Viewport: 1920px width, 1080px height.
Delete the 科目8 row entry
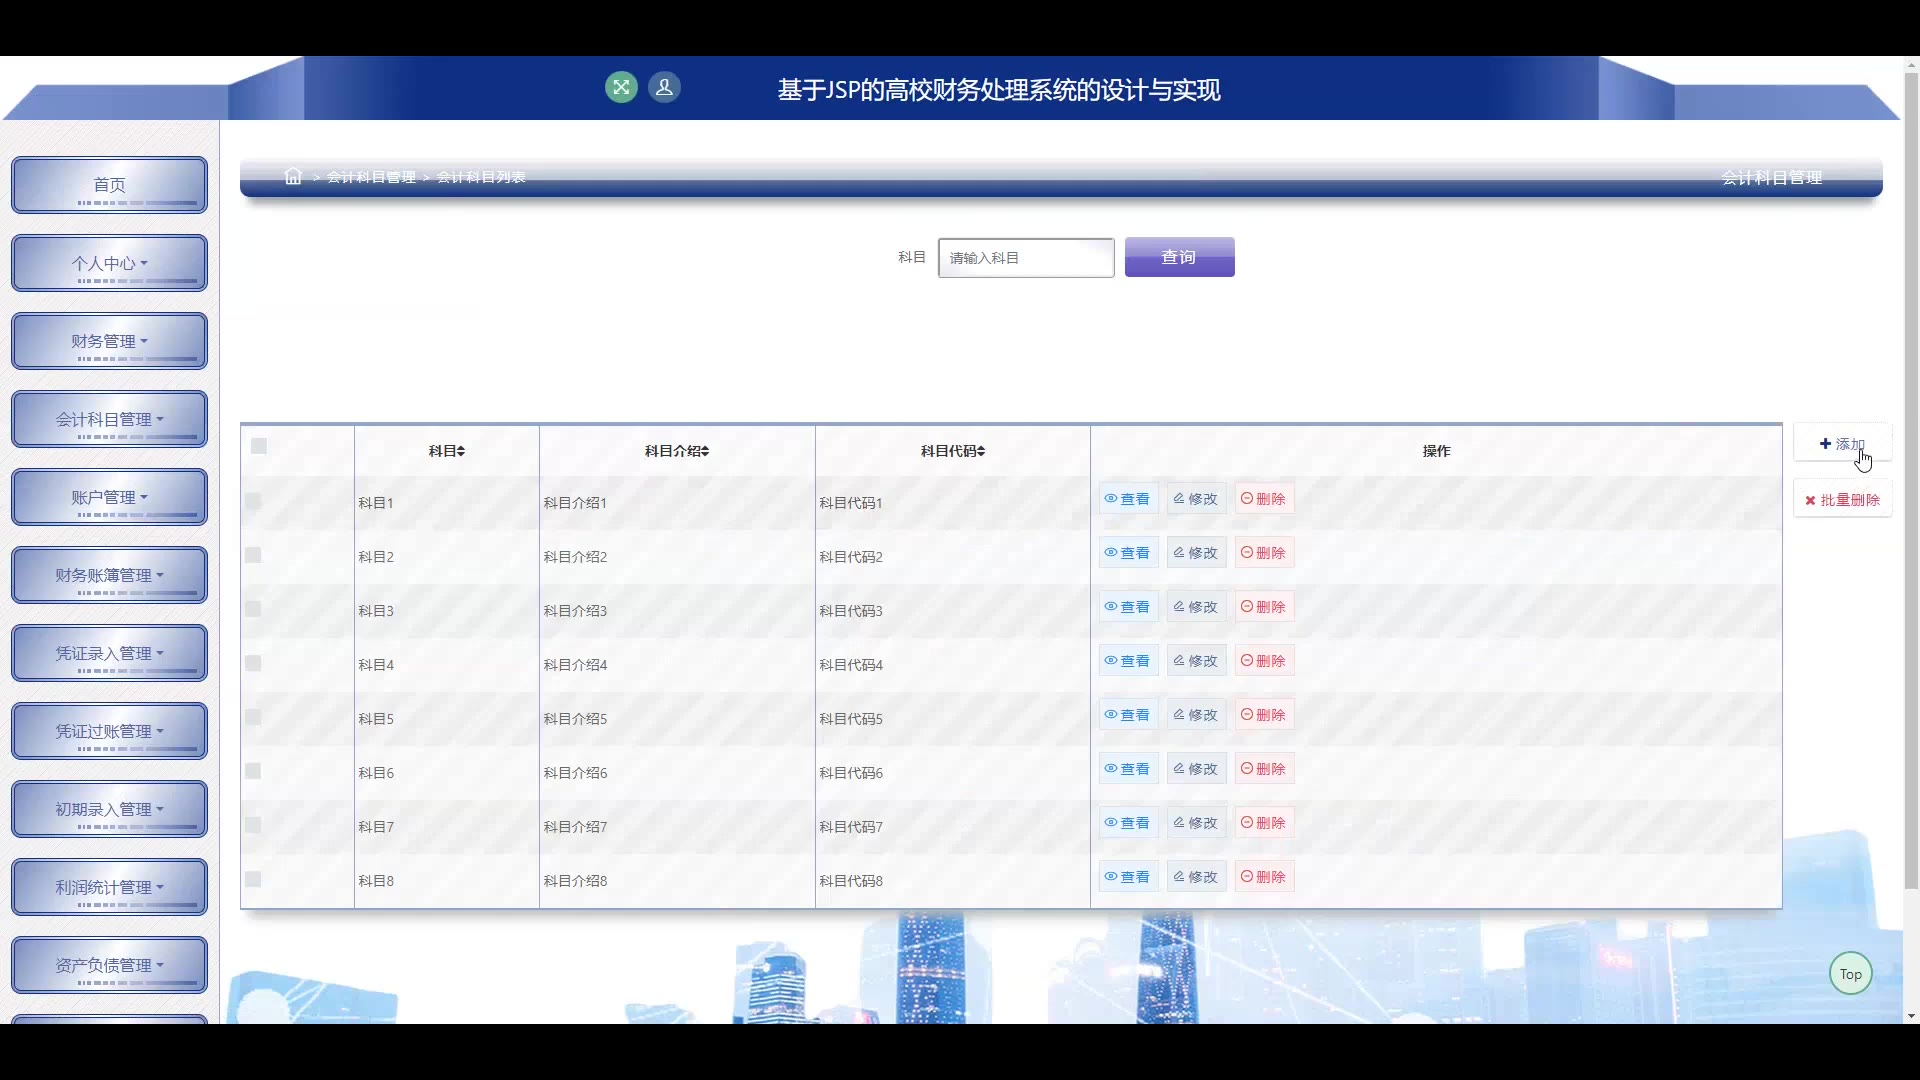(x=1264, y=877)
